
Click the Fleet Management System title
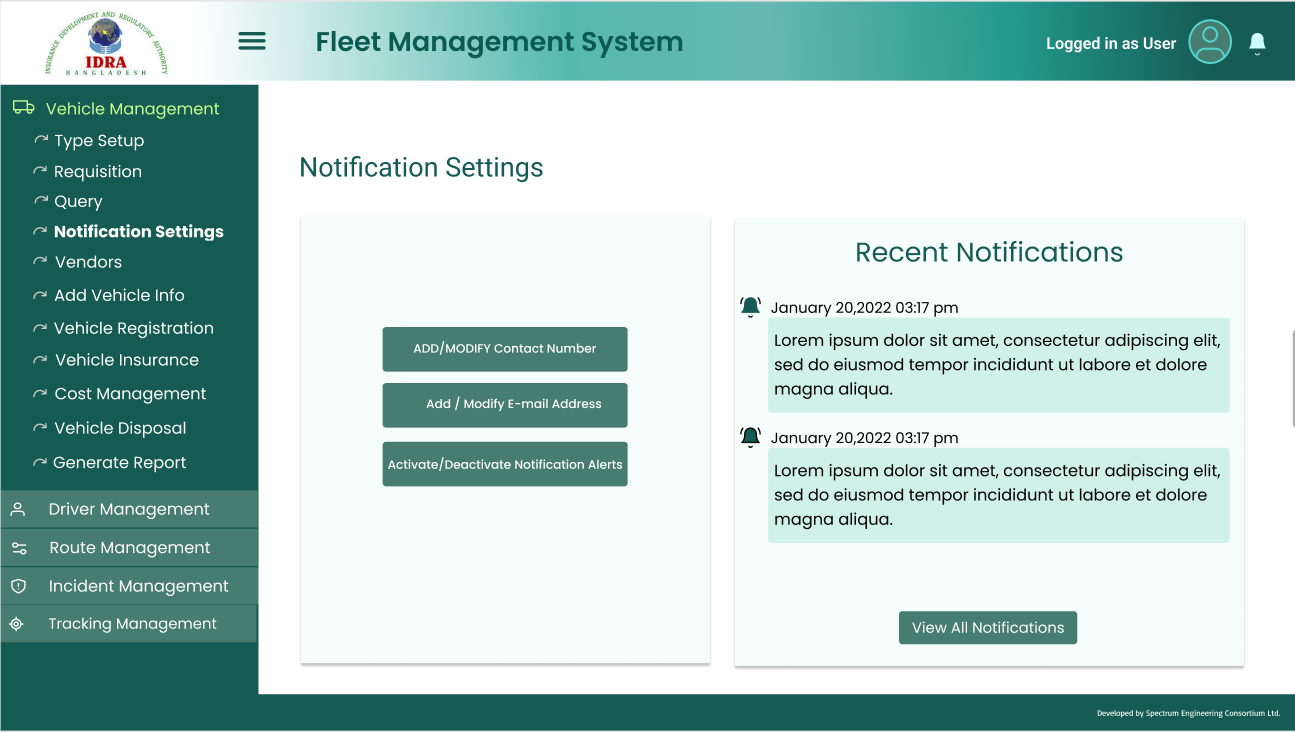(x=499, y=42)
